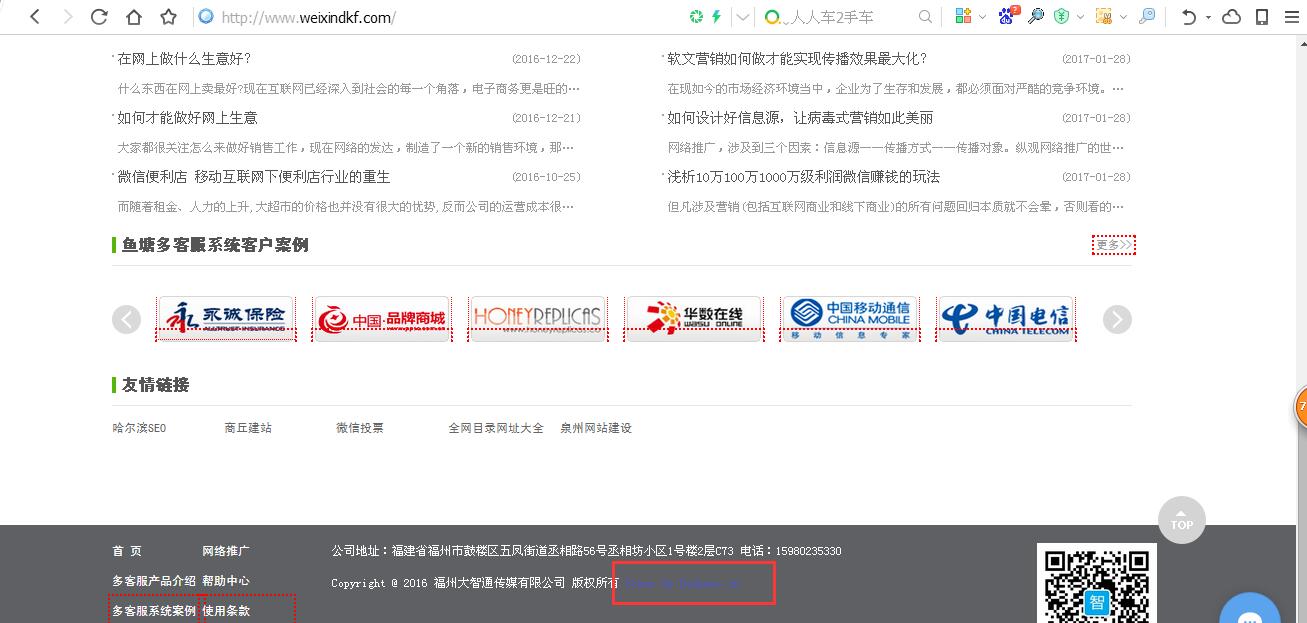Bookmark this page with the star icon
This screenshot has height=623, width=1307.
click(x=168, y=17)
